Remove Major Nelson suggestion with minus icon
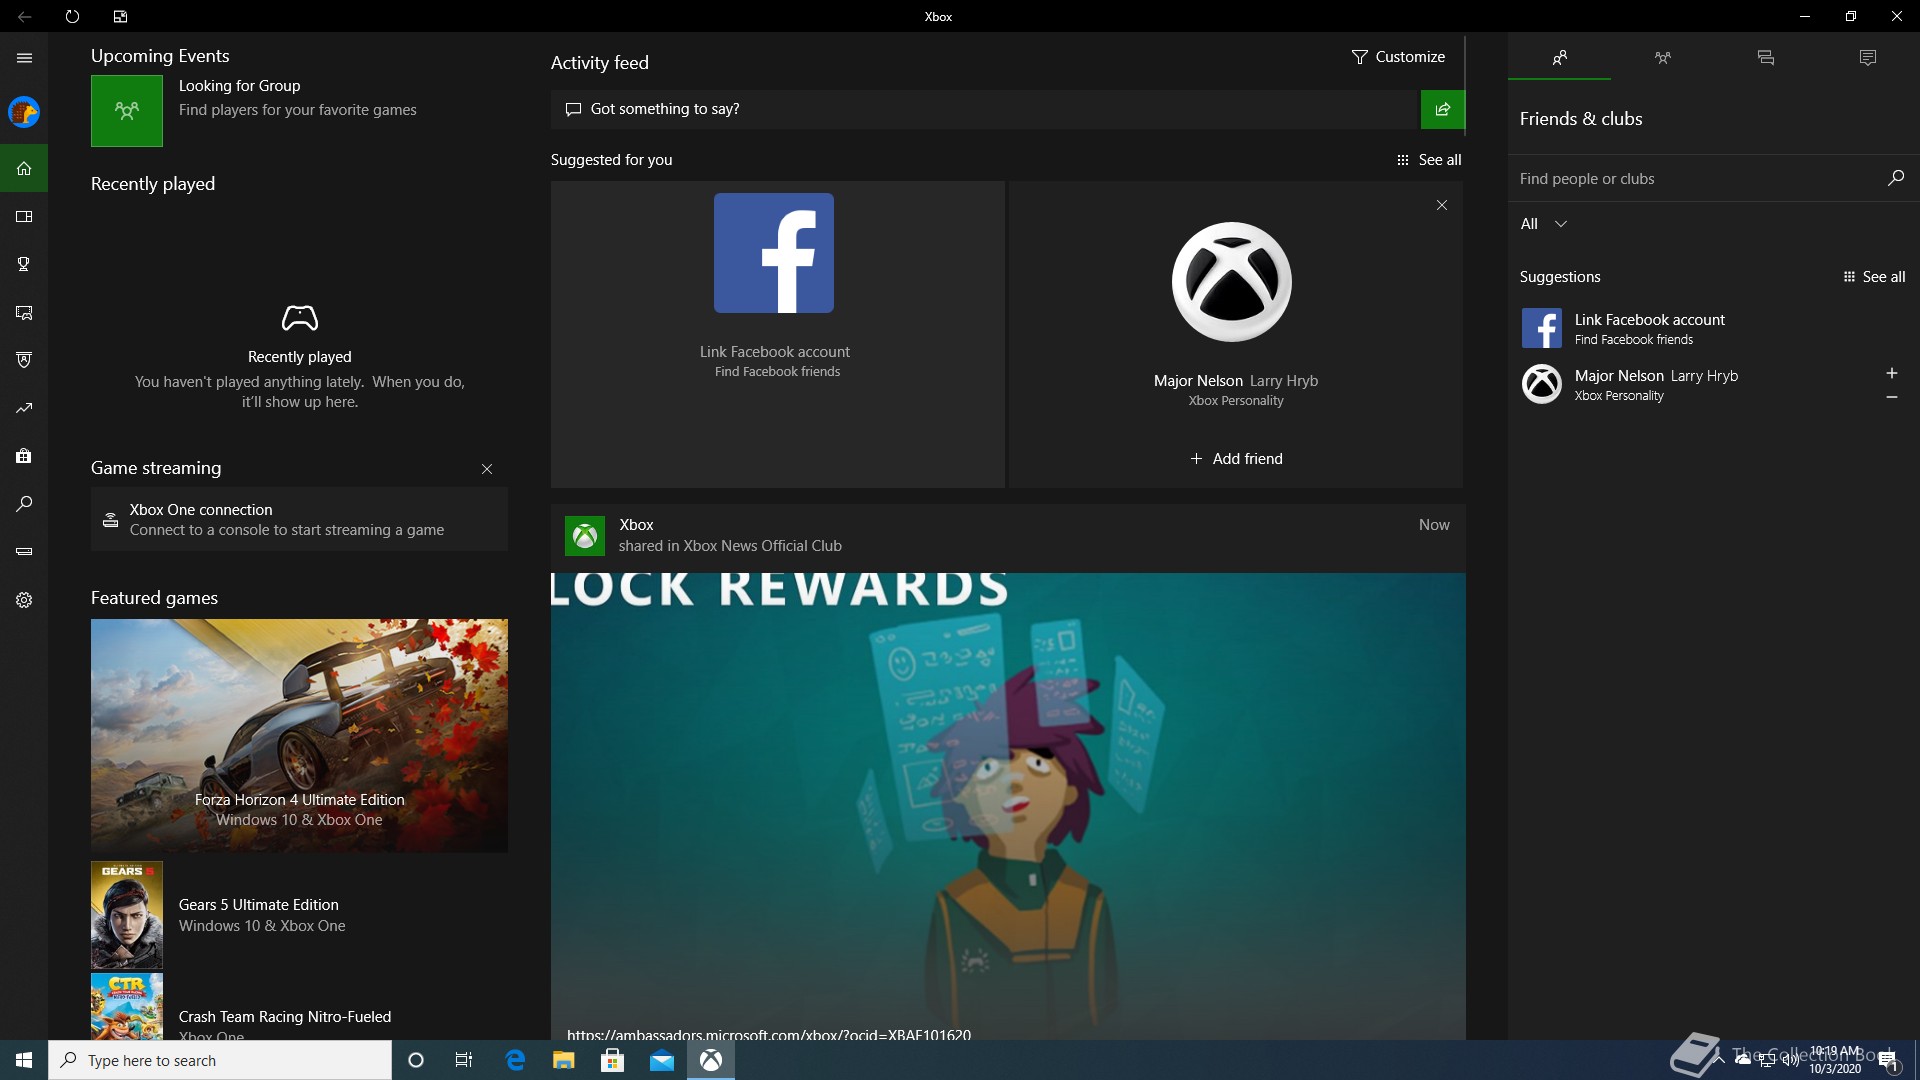The height and width of the screenshot is (1080, 1920). tap(1891, 397)
